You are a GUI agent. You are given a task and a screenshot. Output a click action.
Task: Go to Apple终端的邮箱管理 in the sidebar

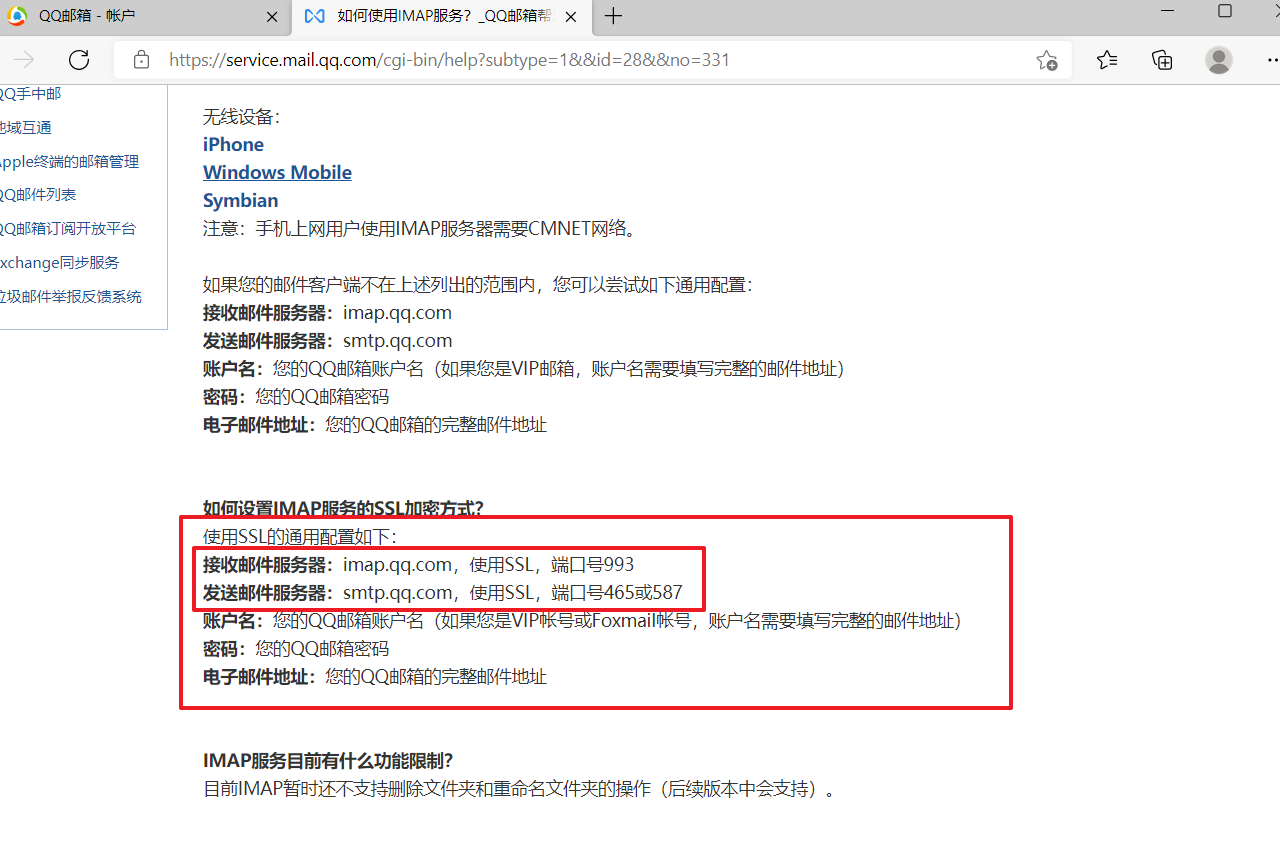coord(69,161)
